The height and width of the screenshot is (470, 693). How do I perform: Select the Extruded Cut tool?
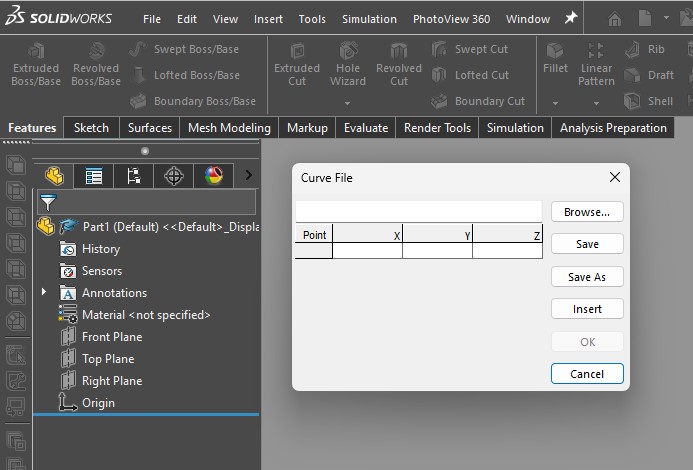point(297,64)
